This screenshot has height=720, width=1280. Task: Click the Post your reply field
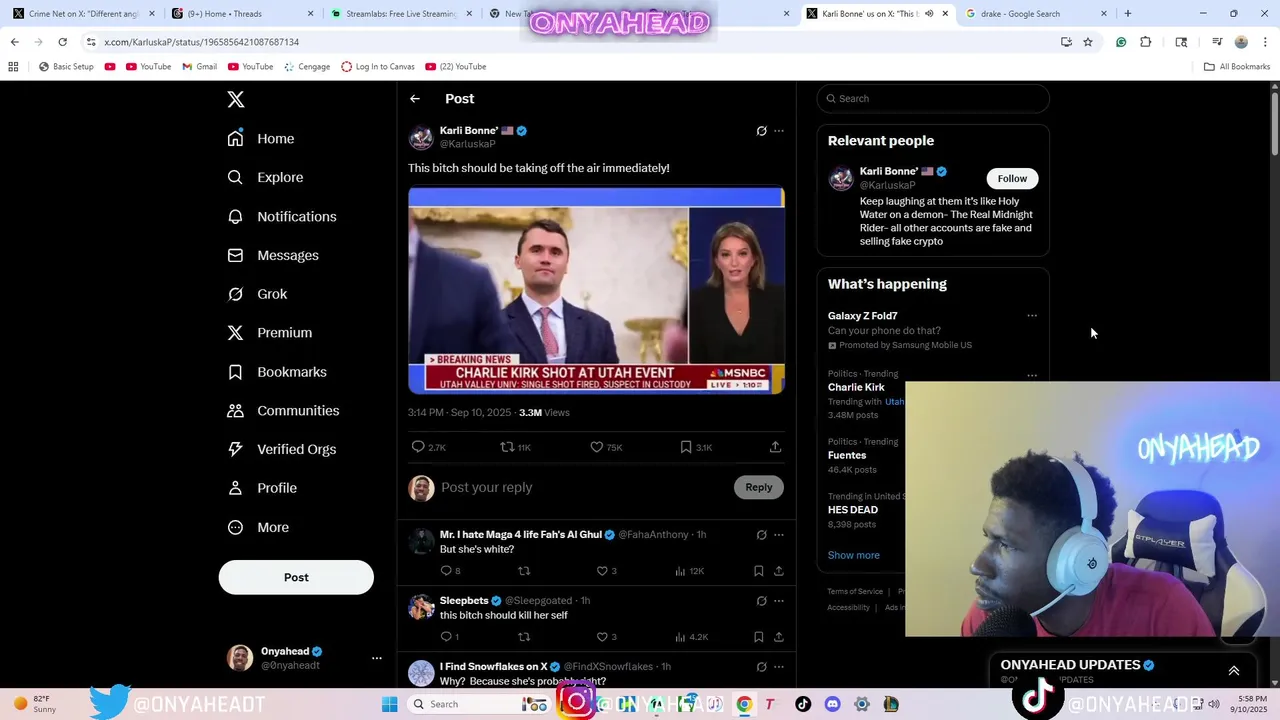click(x=585, y=487)
